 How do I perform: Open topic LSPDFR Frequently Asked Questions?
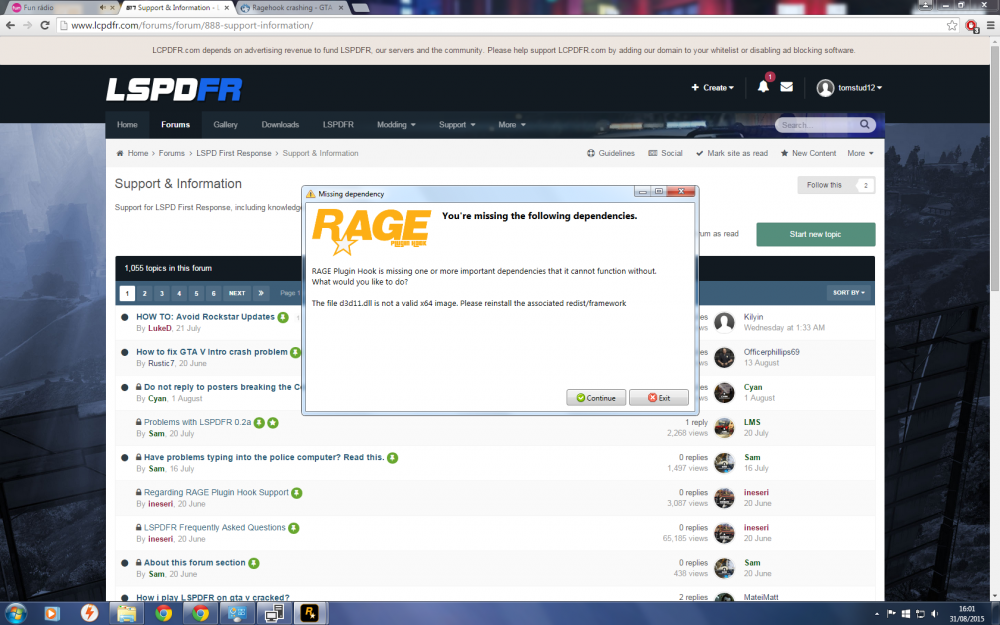pos(214,527)
